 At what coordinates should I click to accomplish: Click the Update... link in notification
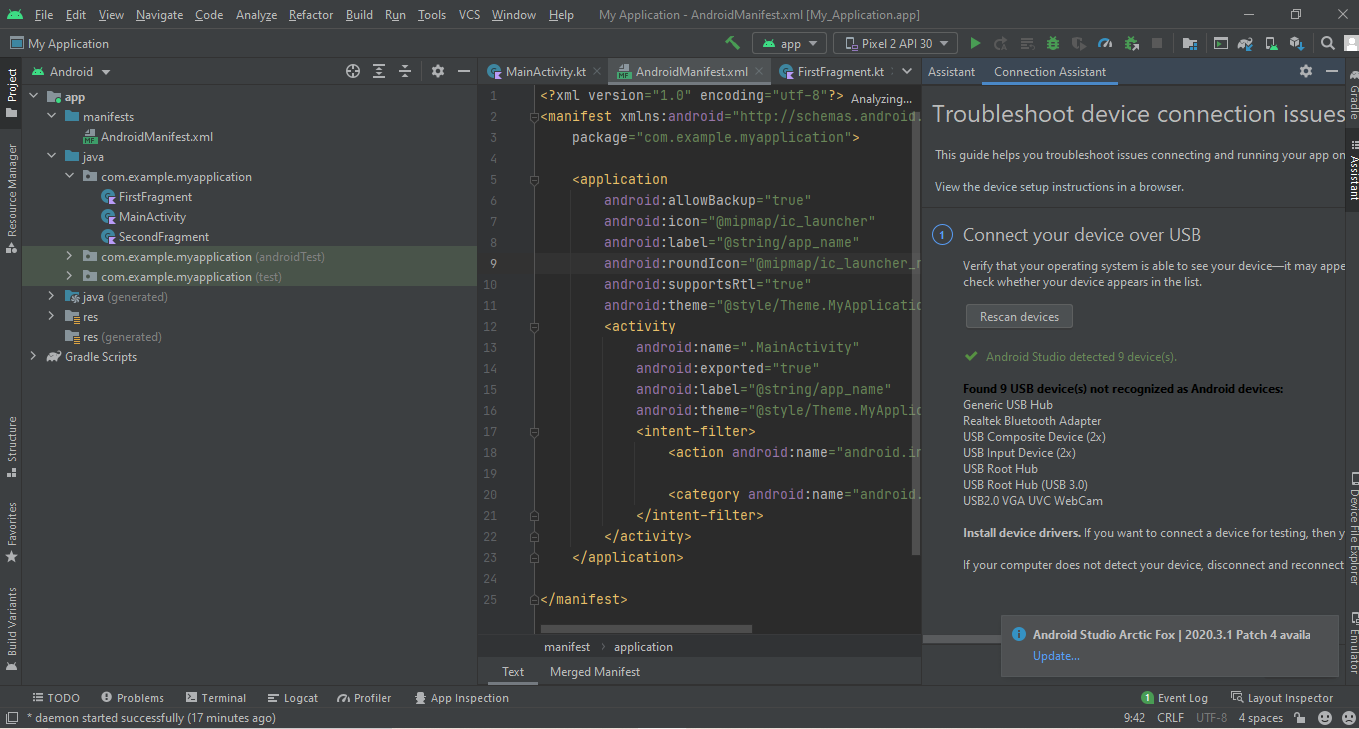pyautogui.click(x=1056, y=656)
